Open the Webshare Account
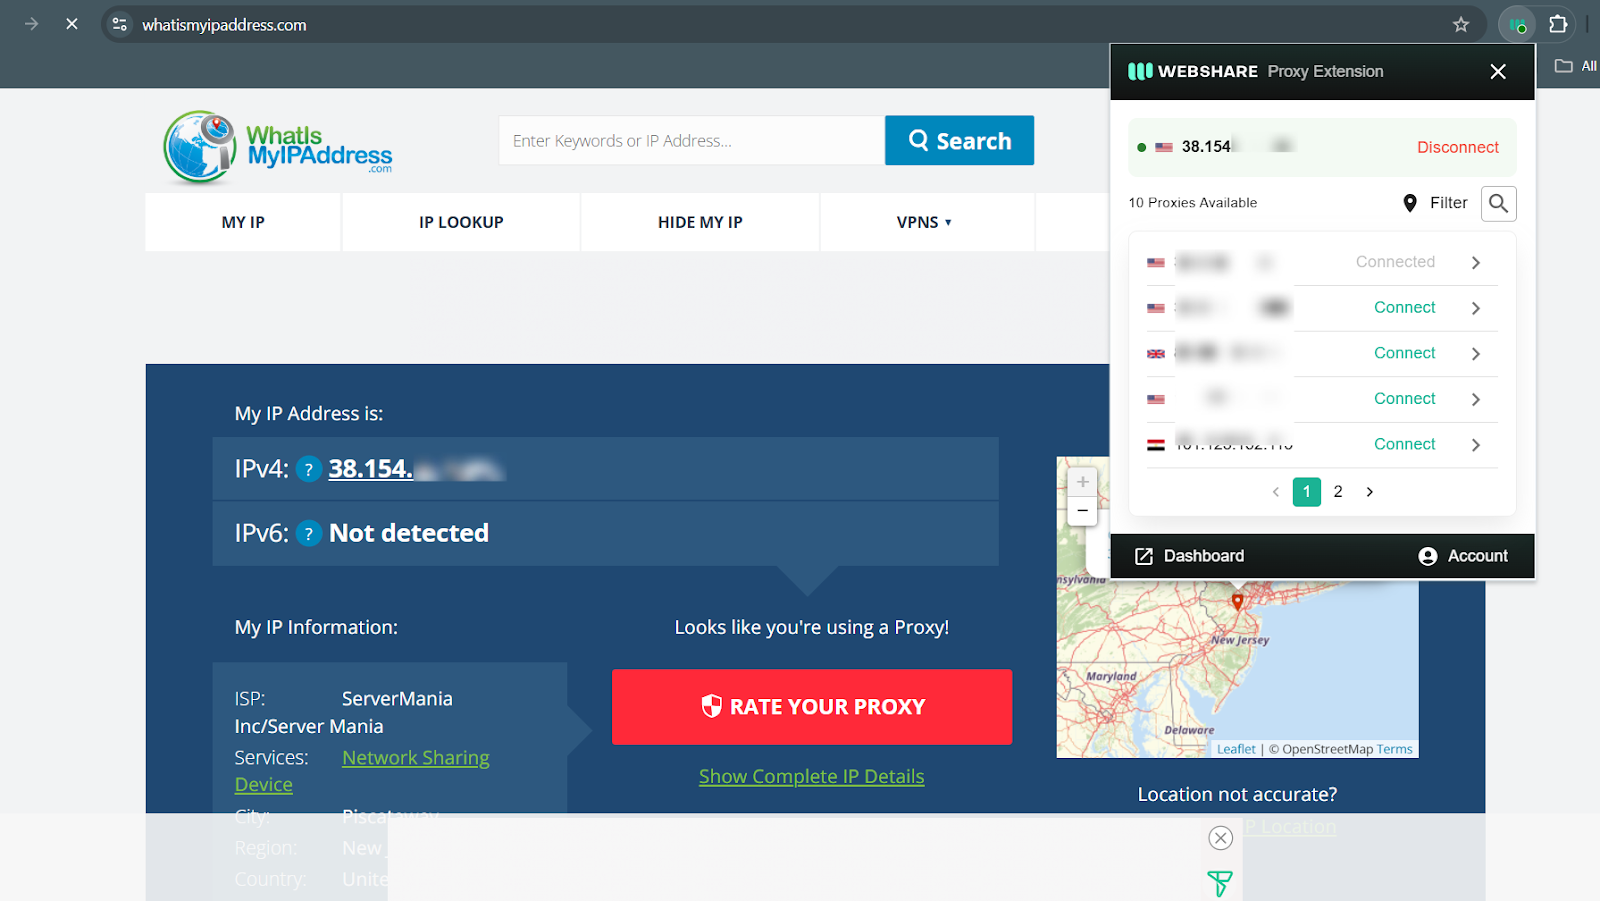 (1463, 556)
